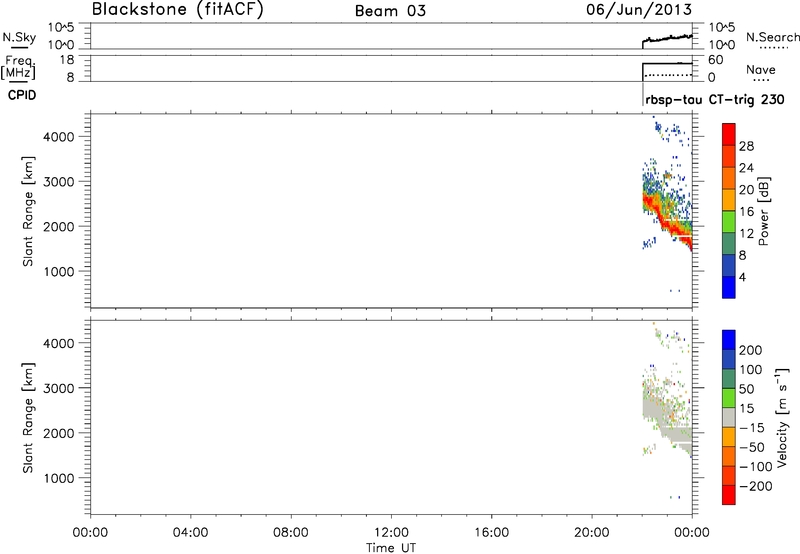Click the 'Freq. [MHz]' axis label
This screenshot has height=554, width=800.
click(19, 67)
